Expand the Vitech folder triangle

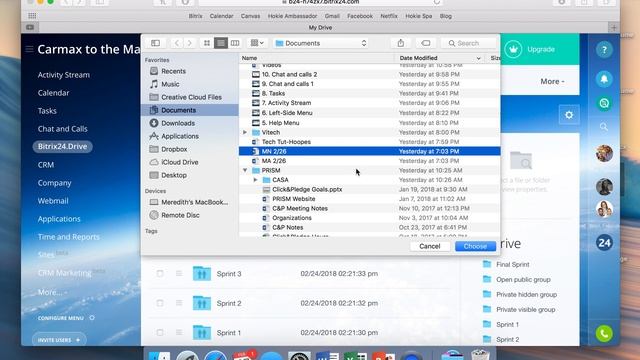245,132
